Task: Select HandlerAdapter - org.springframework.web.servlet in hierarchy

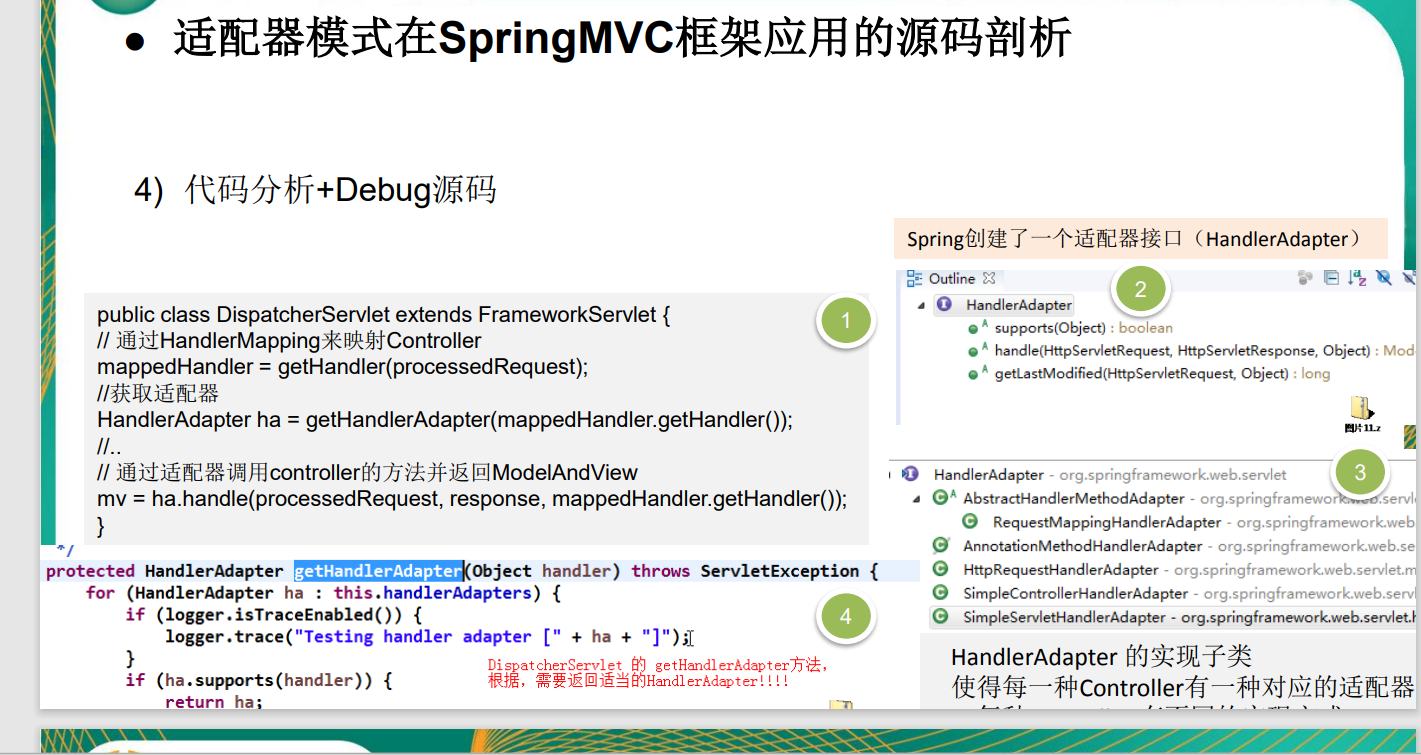Action: click(1110, 475)
